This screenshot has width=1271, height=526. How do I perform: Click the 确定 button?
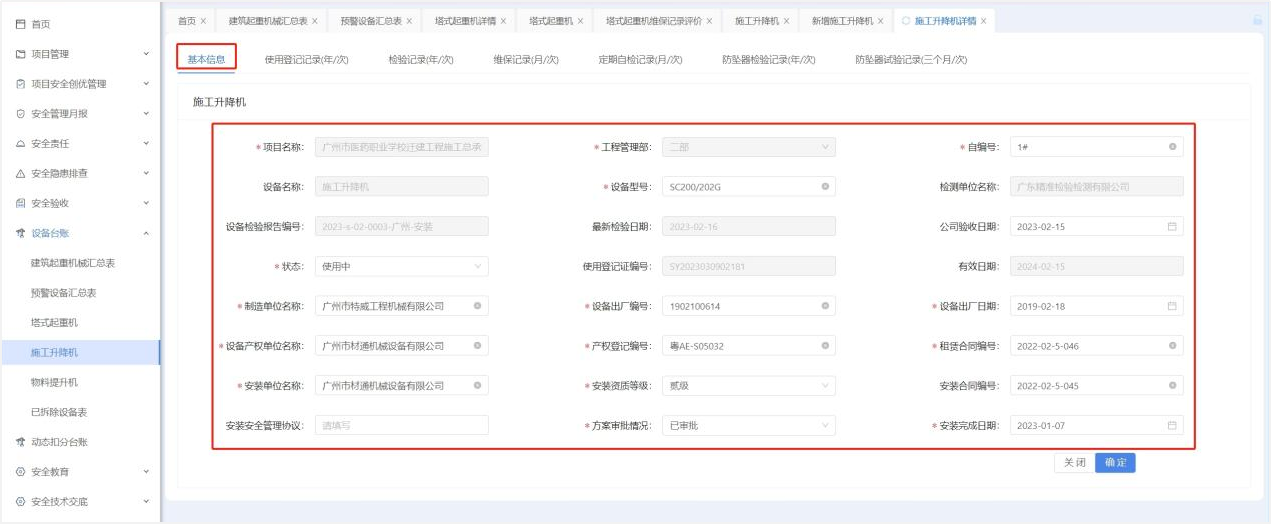1115,463
